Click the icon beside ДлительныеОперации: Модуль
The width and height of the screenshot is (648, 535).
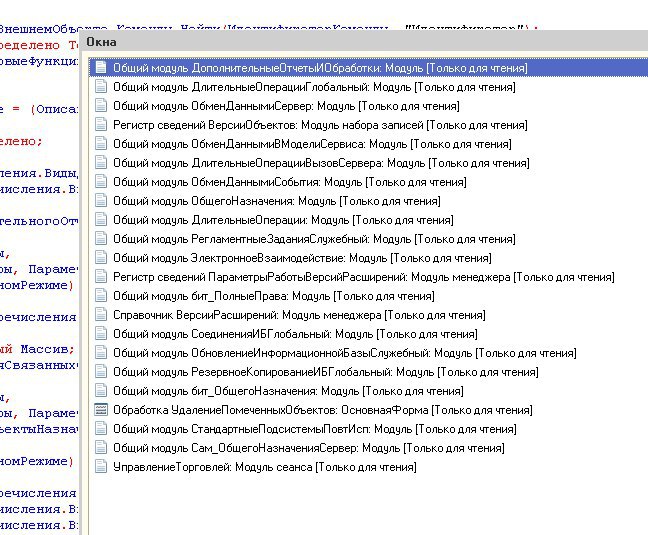point(101,220)
